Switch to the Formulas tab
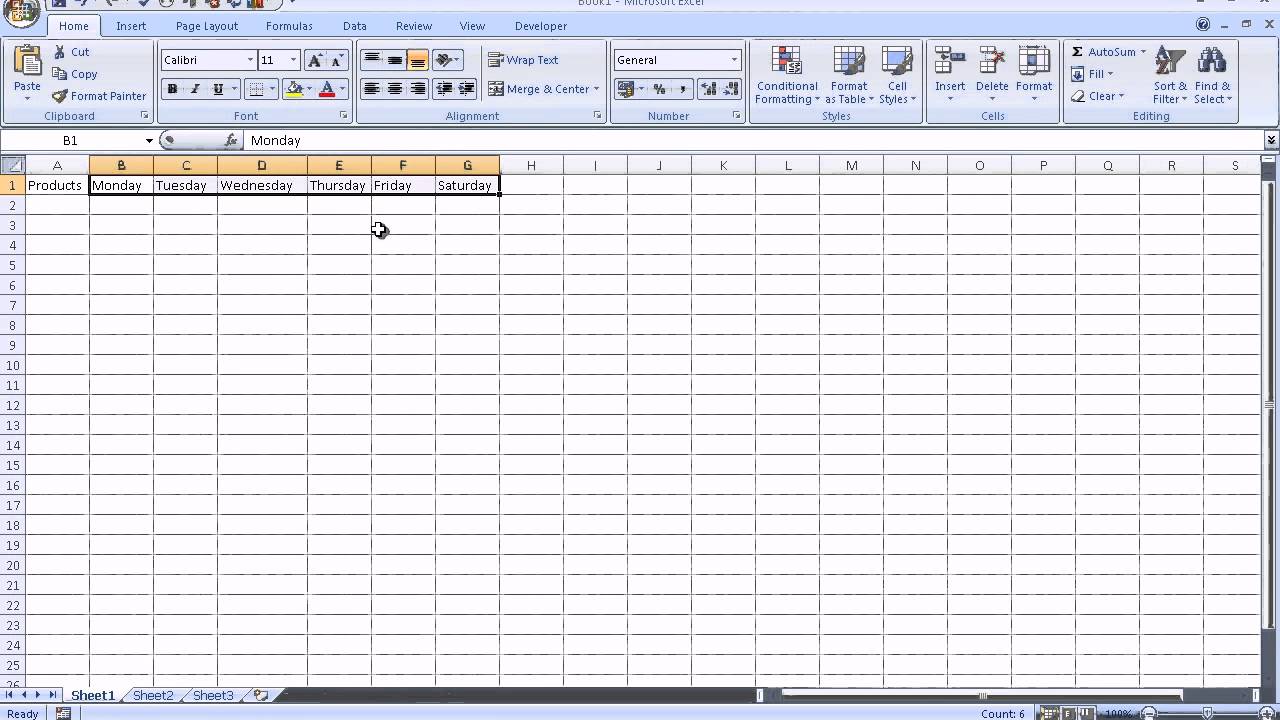 click(289, 26)
